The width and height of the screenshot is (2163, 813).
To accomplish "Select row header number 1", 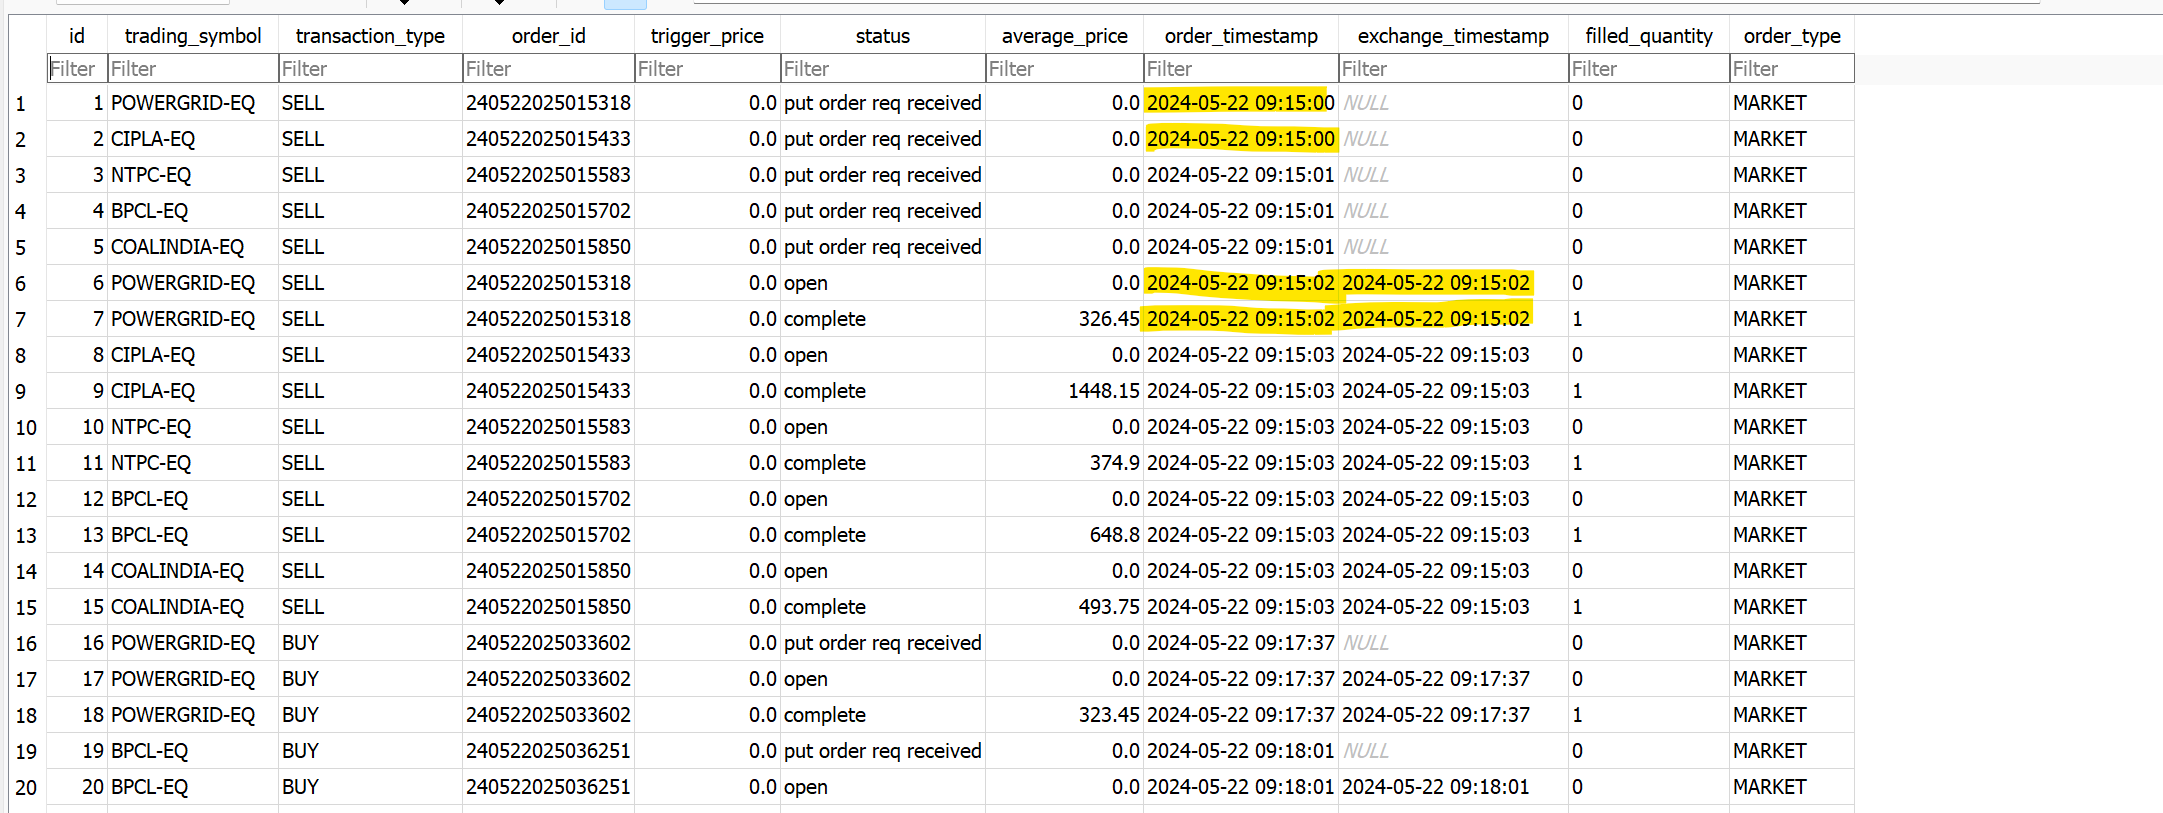I will coord(27,103).
